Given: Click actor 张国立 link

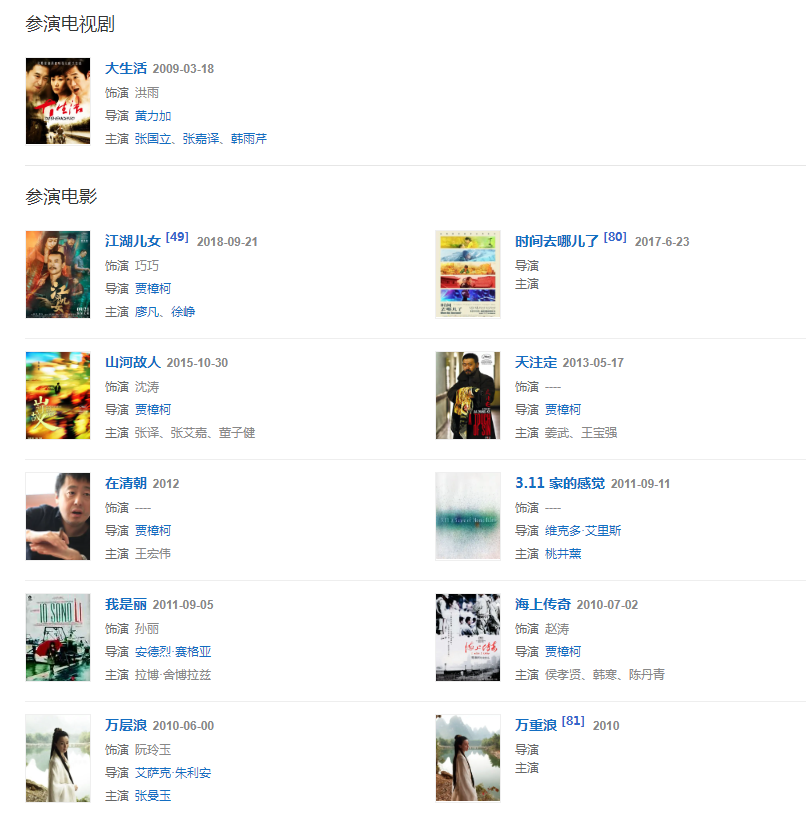Looking at the screenshot, I should [x=153, y=139].
